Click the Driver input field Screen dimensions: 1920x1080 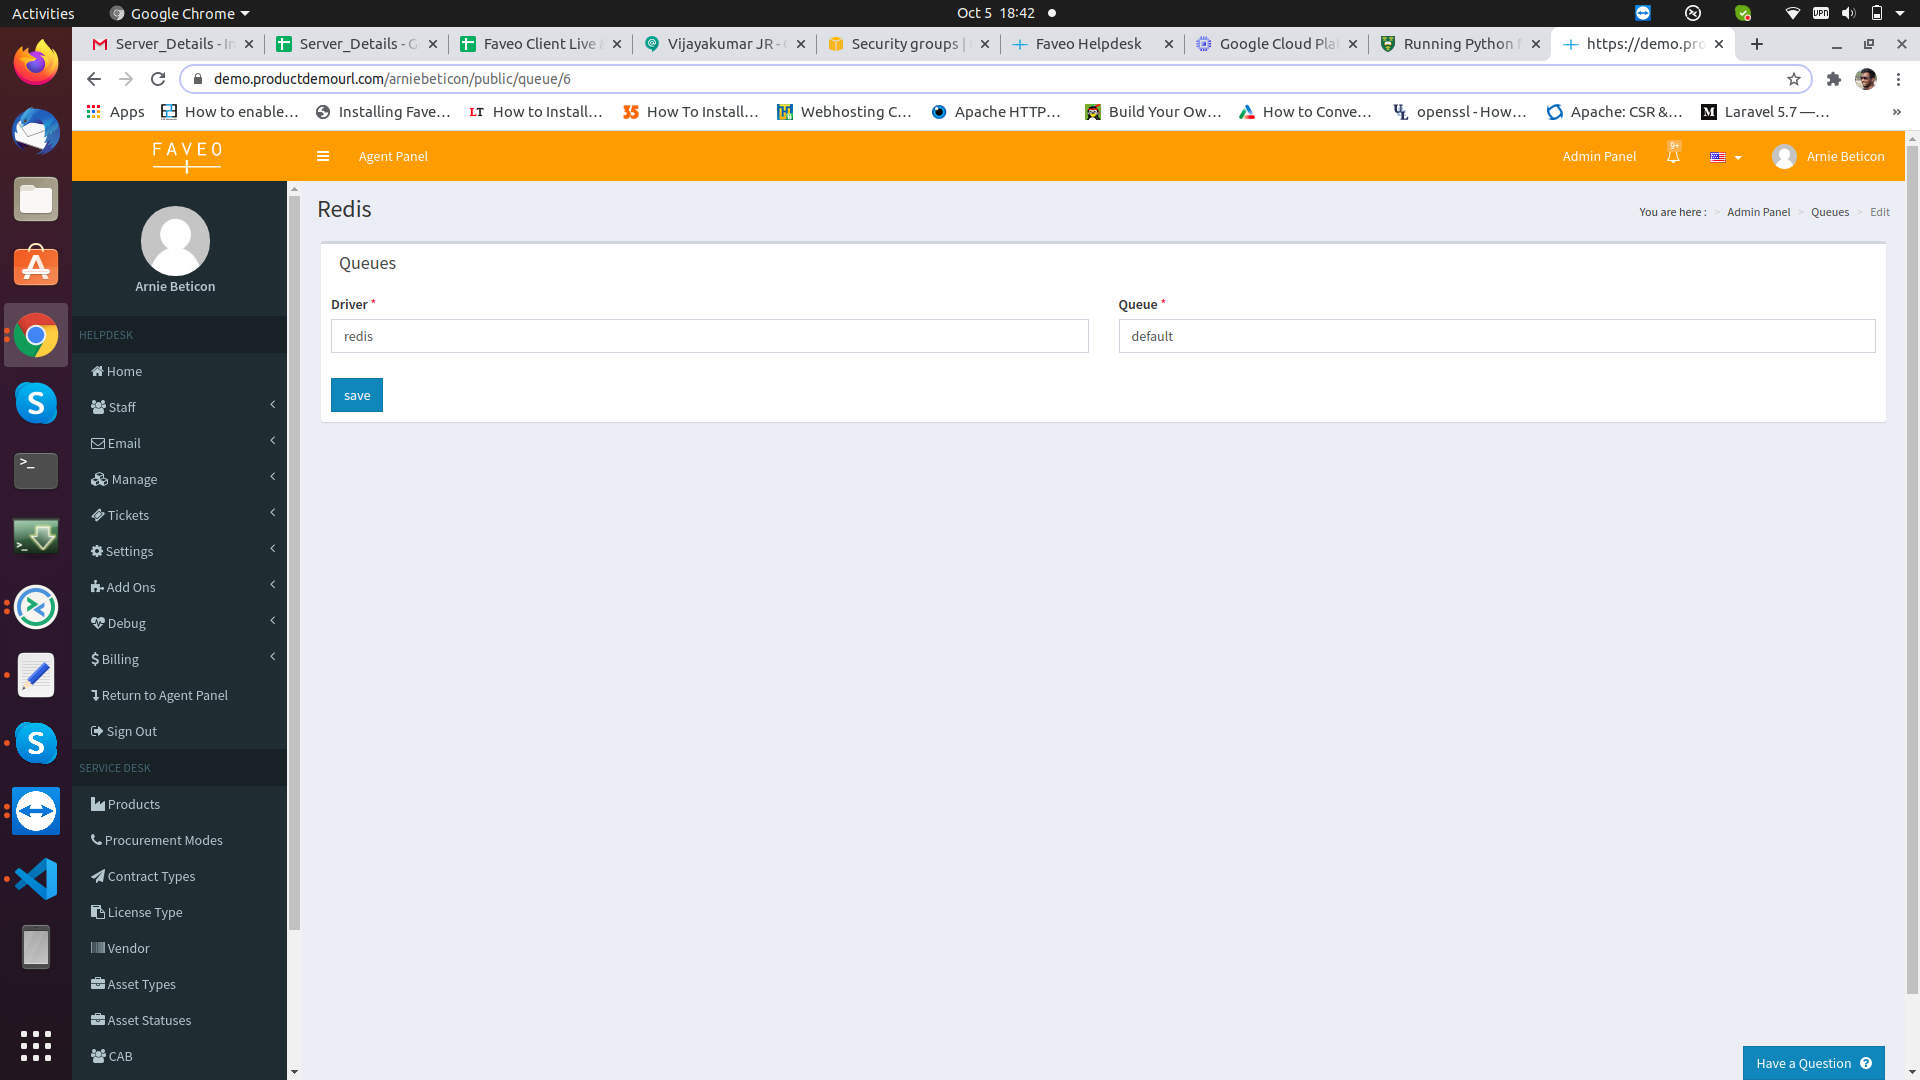[709, 336]
